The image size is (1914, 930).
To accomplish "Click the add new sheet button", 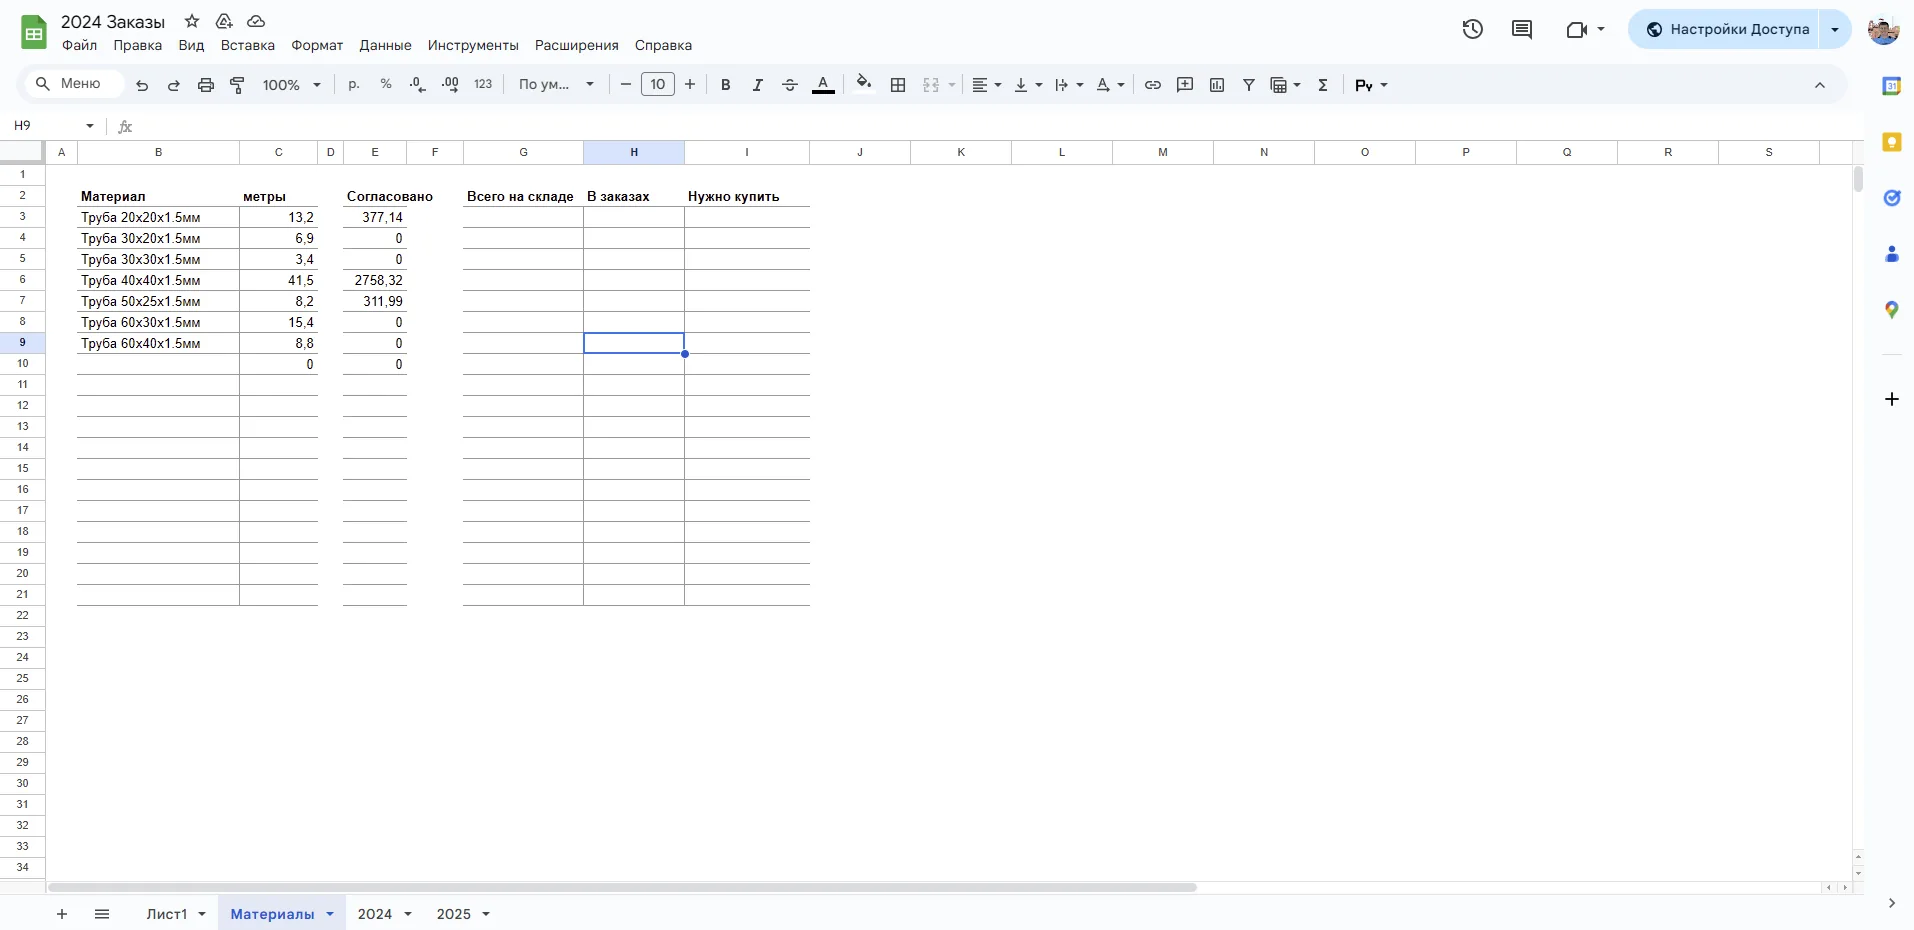I will coord(62,914).
